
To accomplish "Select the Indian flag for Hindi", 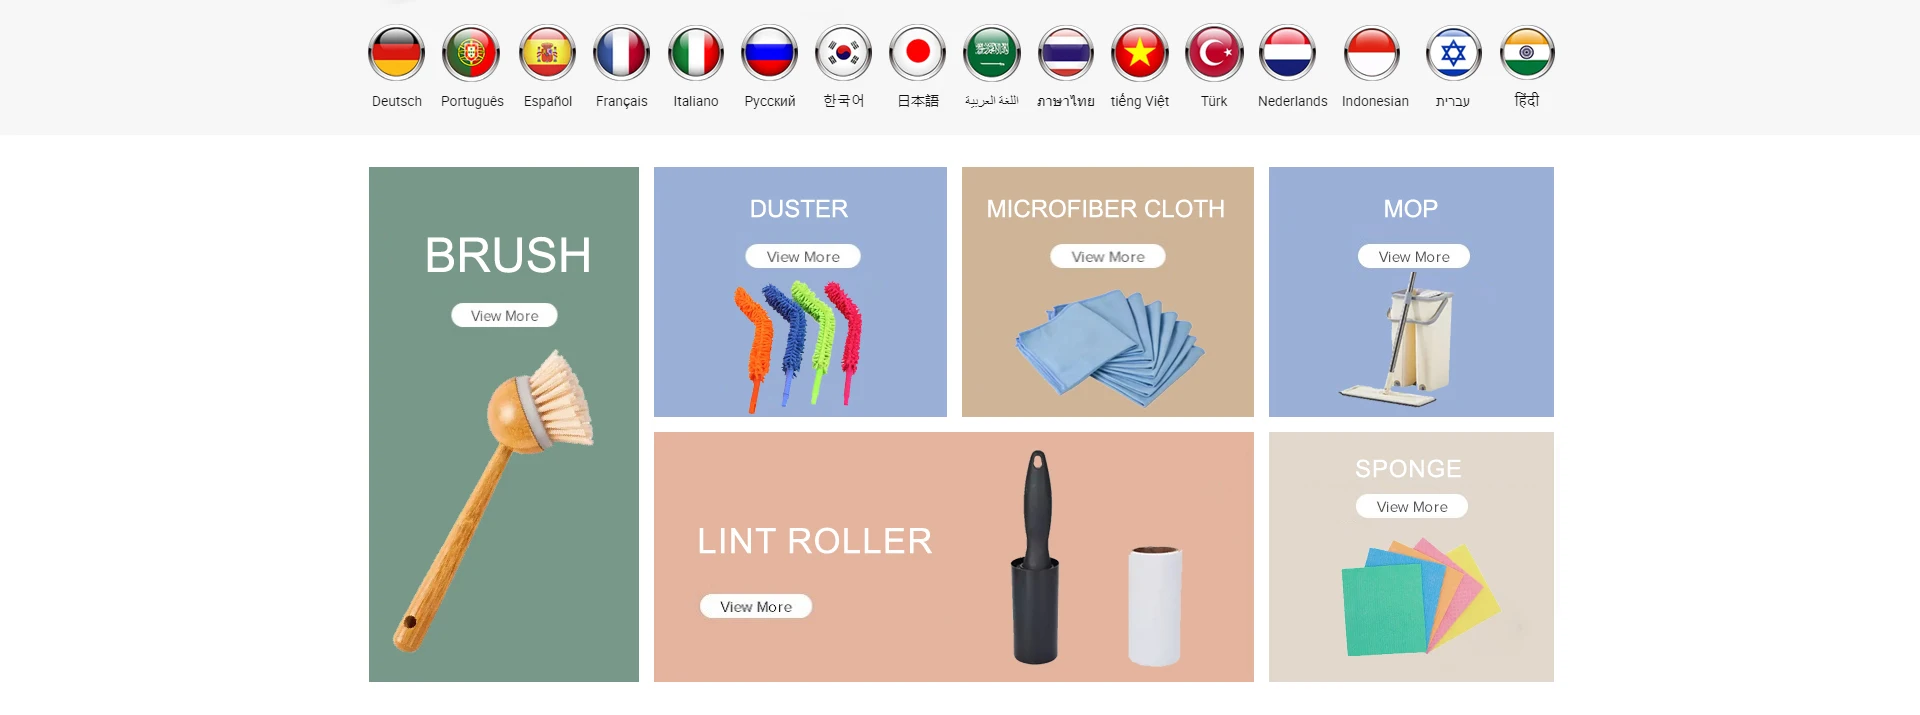I will pyautogui.click(x=1527, y=52).
